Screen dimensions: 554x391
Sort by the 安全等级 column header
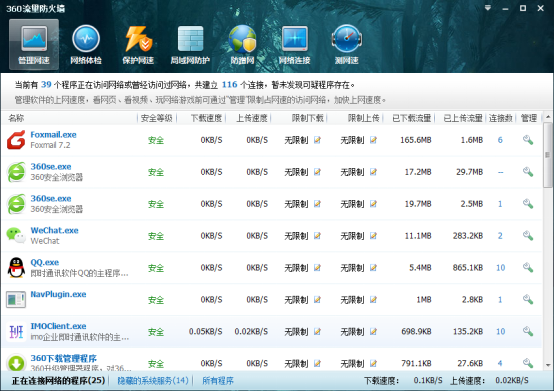coord(157,118)
